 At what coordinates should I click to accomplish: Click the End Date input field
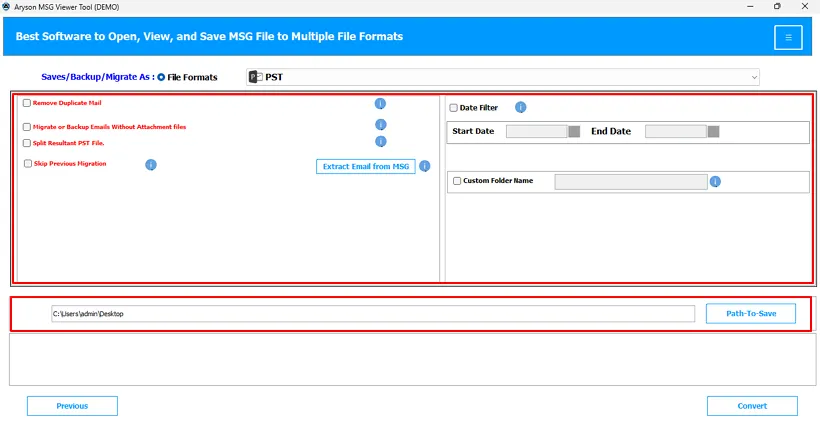click(676, 131)
